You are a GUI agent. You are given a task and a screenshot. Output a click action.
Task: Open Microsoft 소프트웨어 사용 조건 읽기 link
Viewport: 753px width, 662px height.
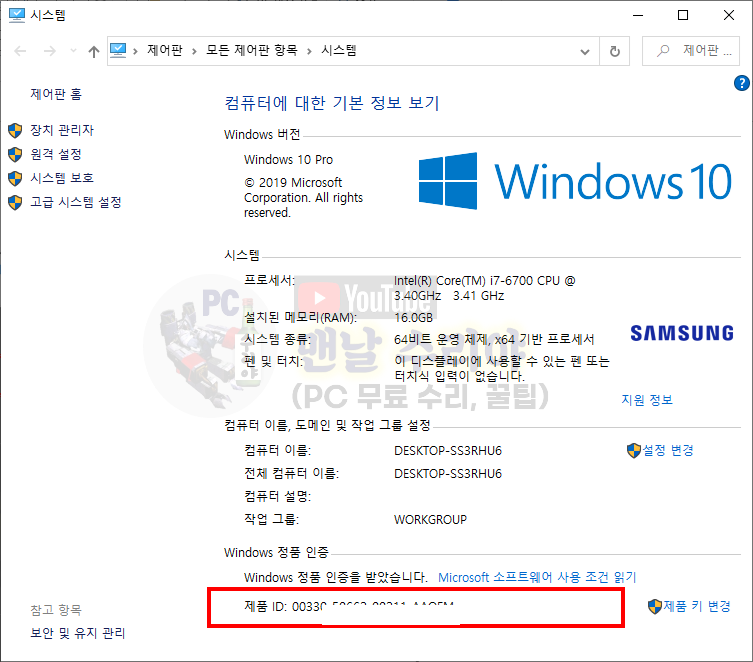pos(537,577)
